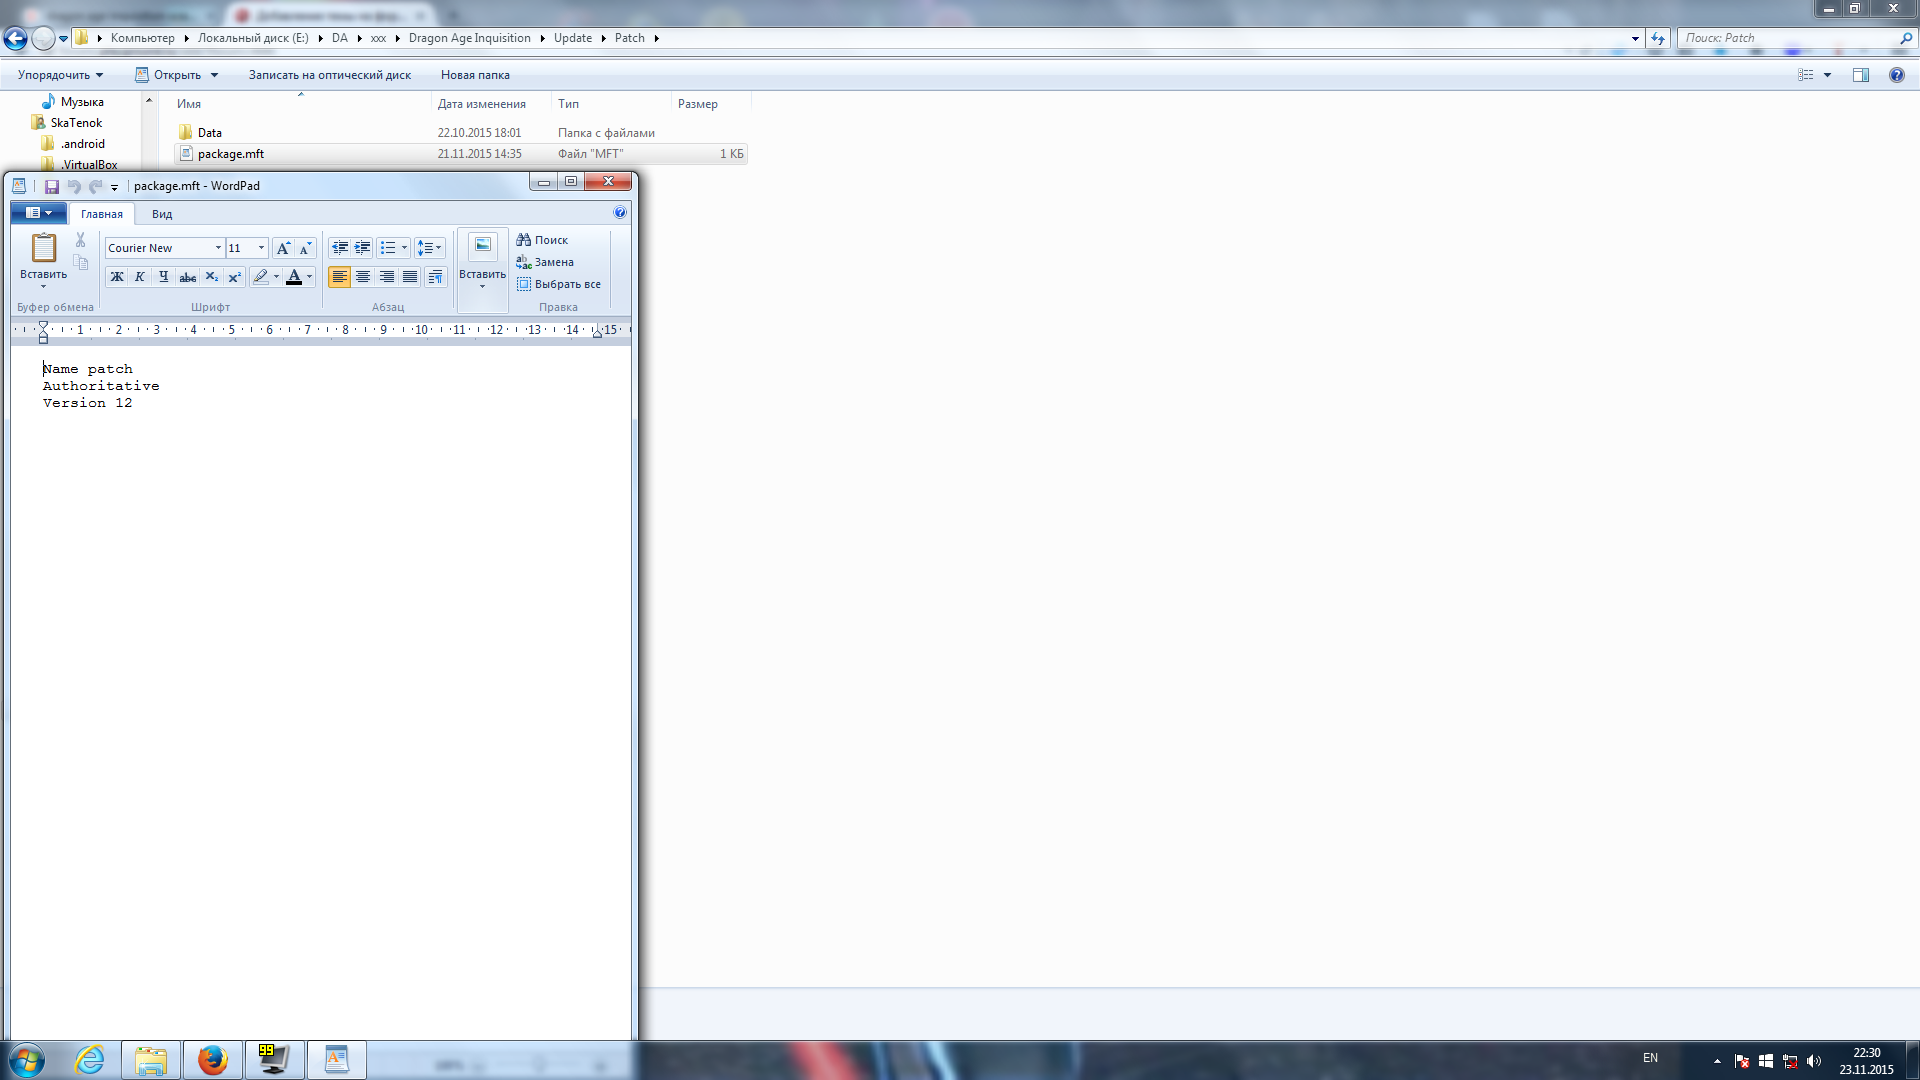Open the line spacing dropdown

(430, 248)
